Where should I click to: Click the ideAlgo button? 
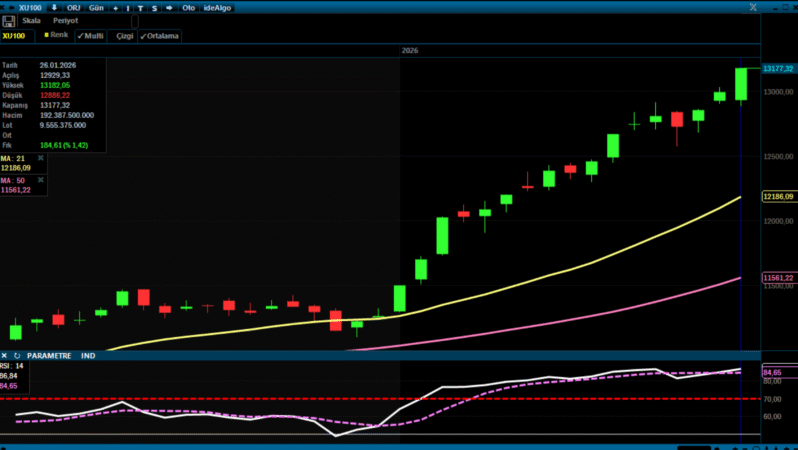point(217,7)
